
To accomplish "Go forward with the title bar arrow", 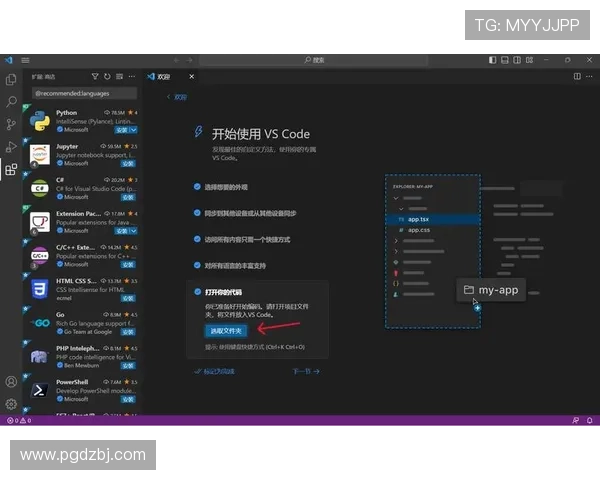I will pyautogui.click(x=189, y=60).
